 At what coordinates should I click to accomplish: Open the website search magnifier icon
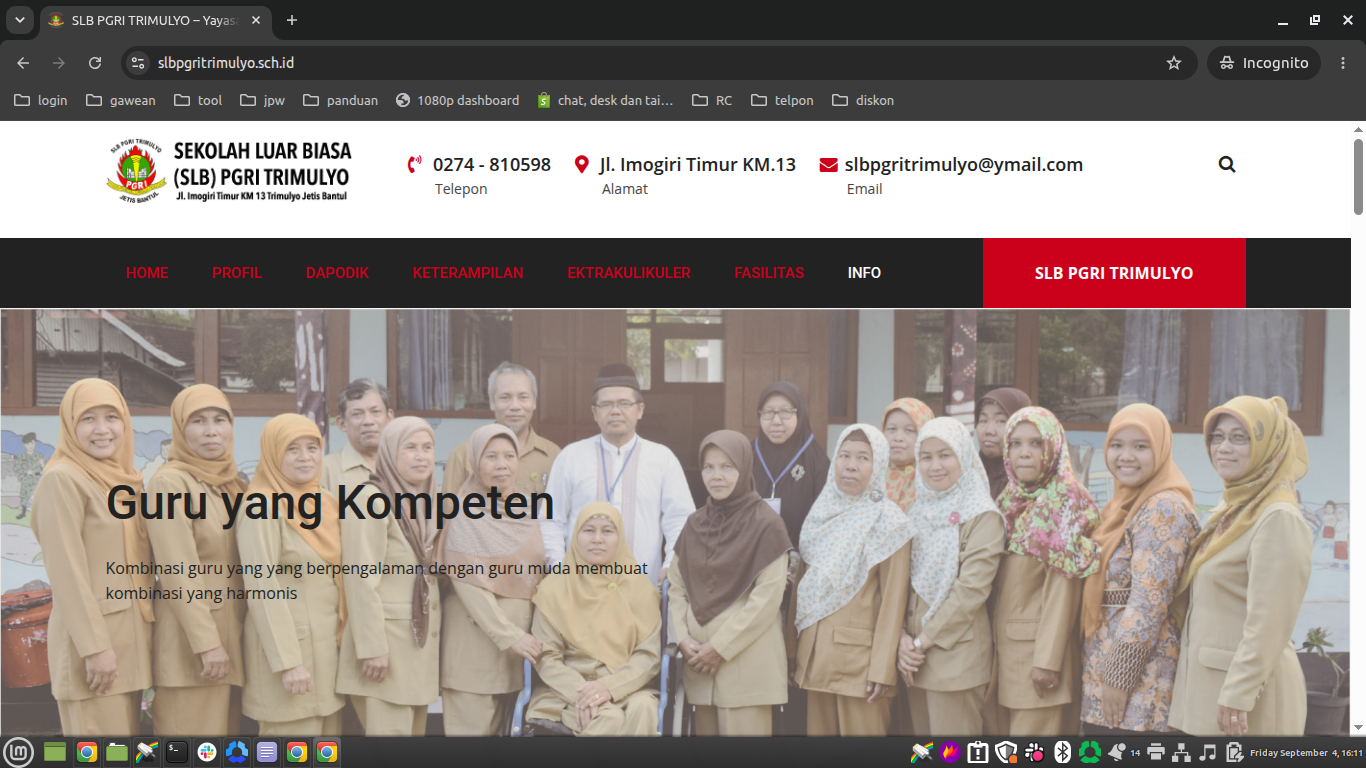point(1227,165)
